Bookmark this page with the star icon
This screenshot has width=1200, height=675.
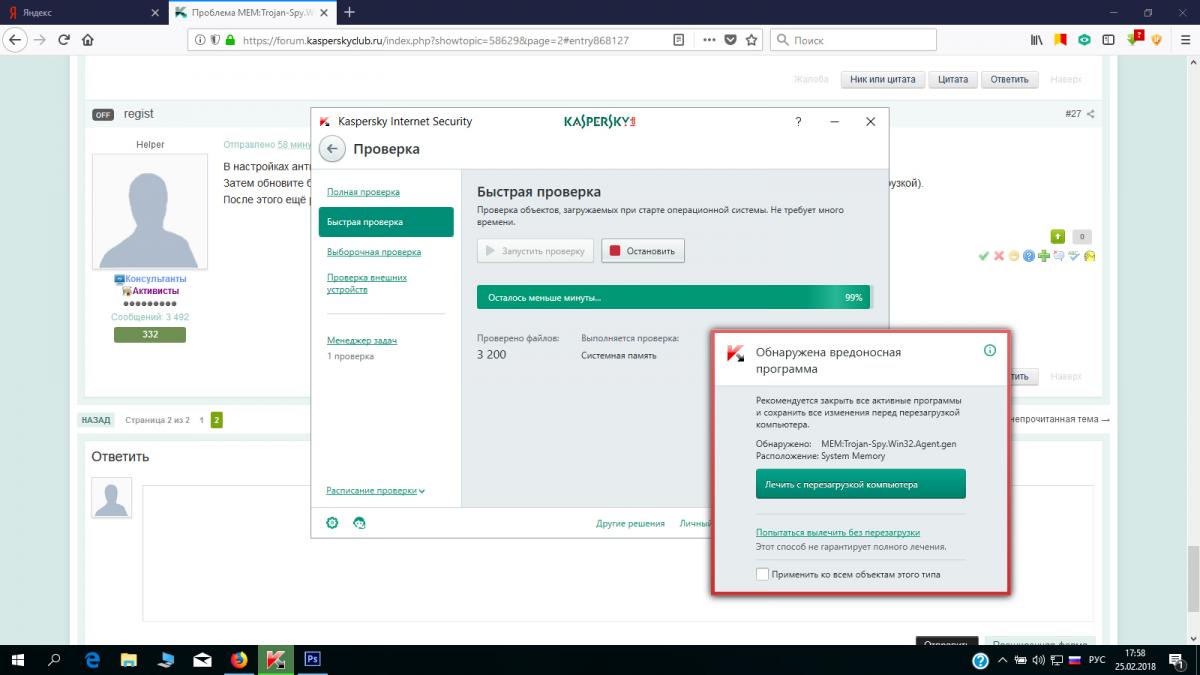(x=752, y=40)
